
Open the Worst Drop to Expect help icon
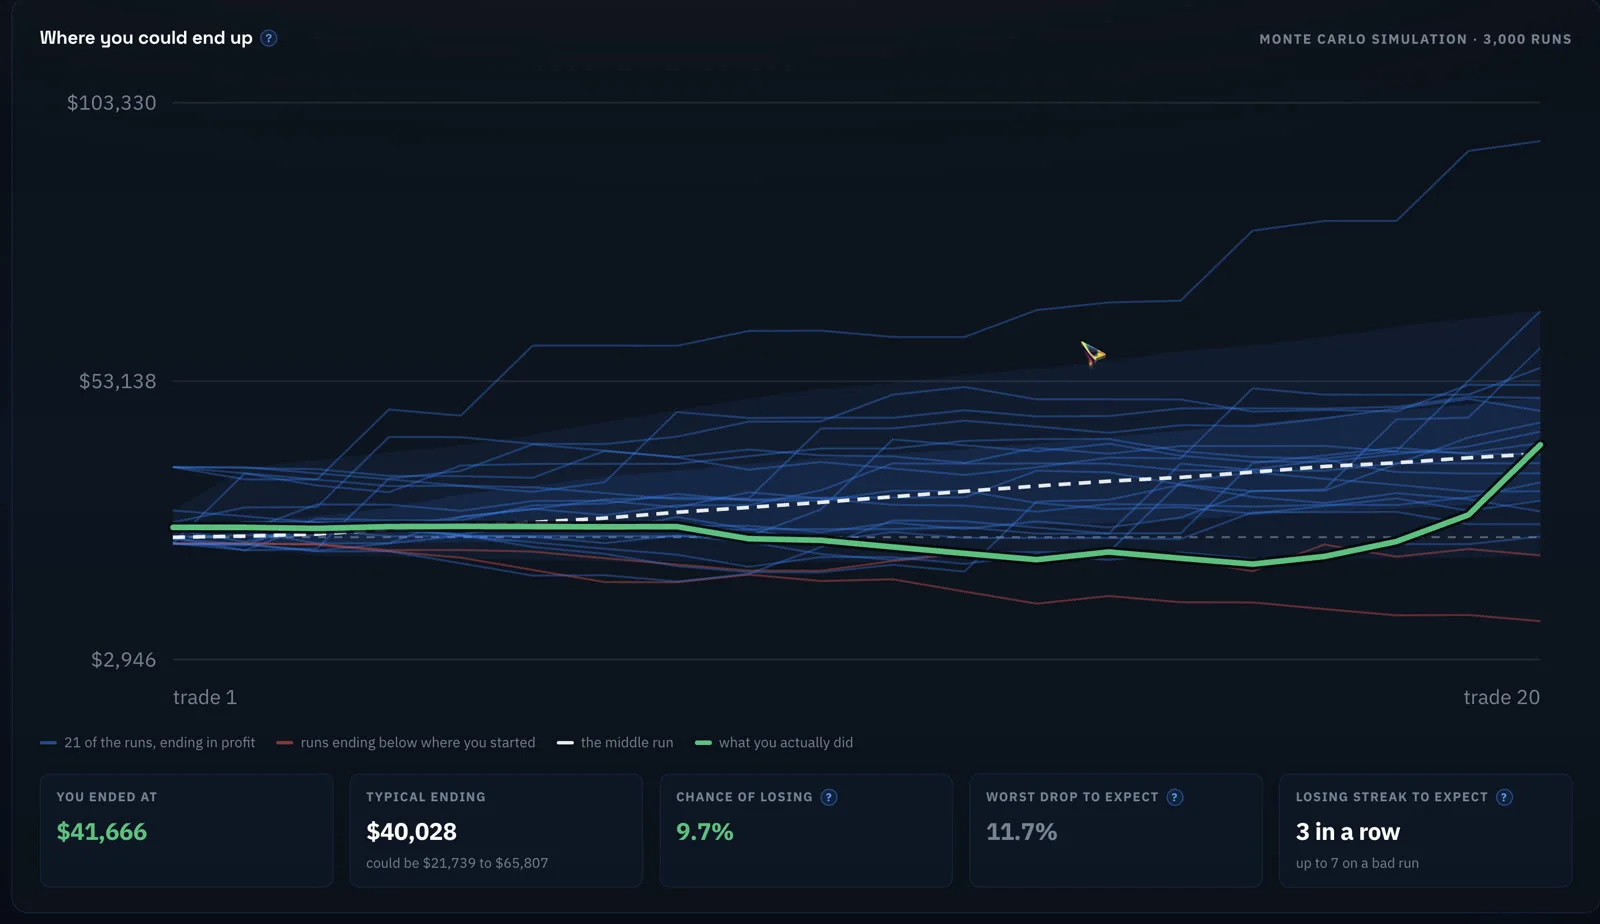pos(1175,797)
